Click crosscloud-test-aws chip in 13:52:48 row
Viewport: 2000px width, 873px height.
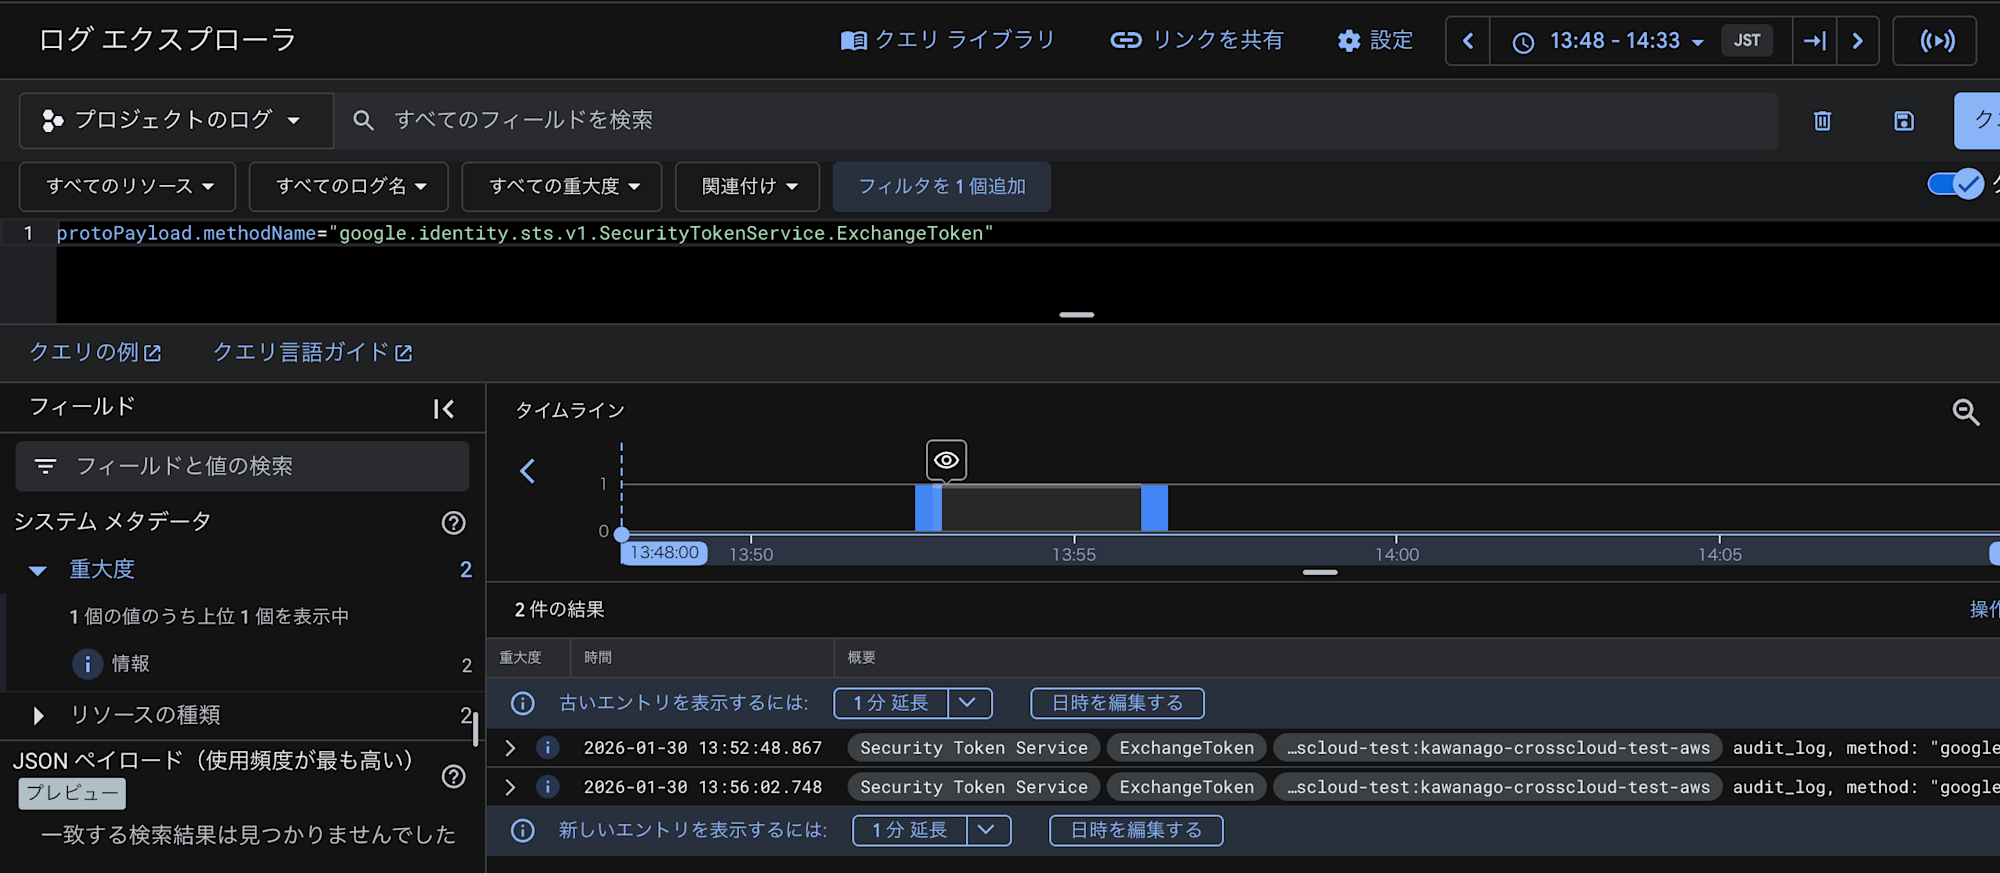(1498, 748)
